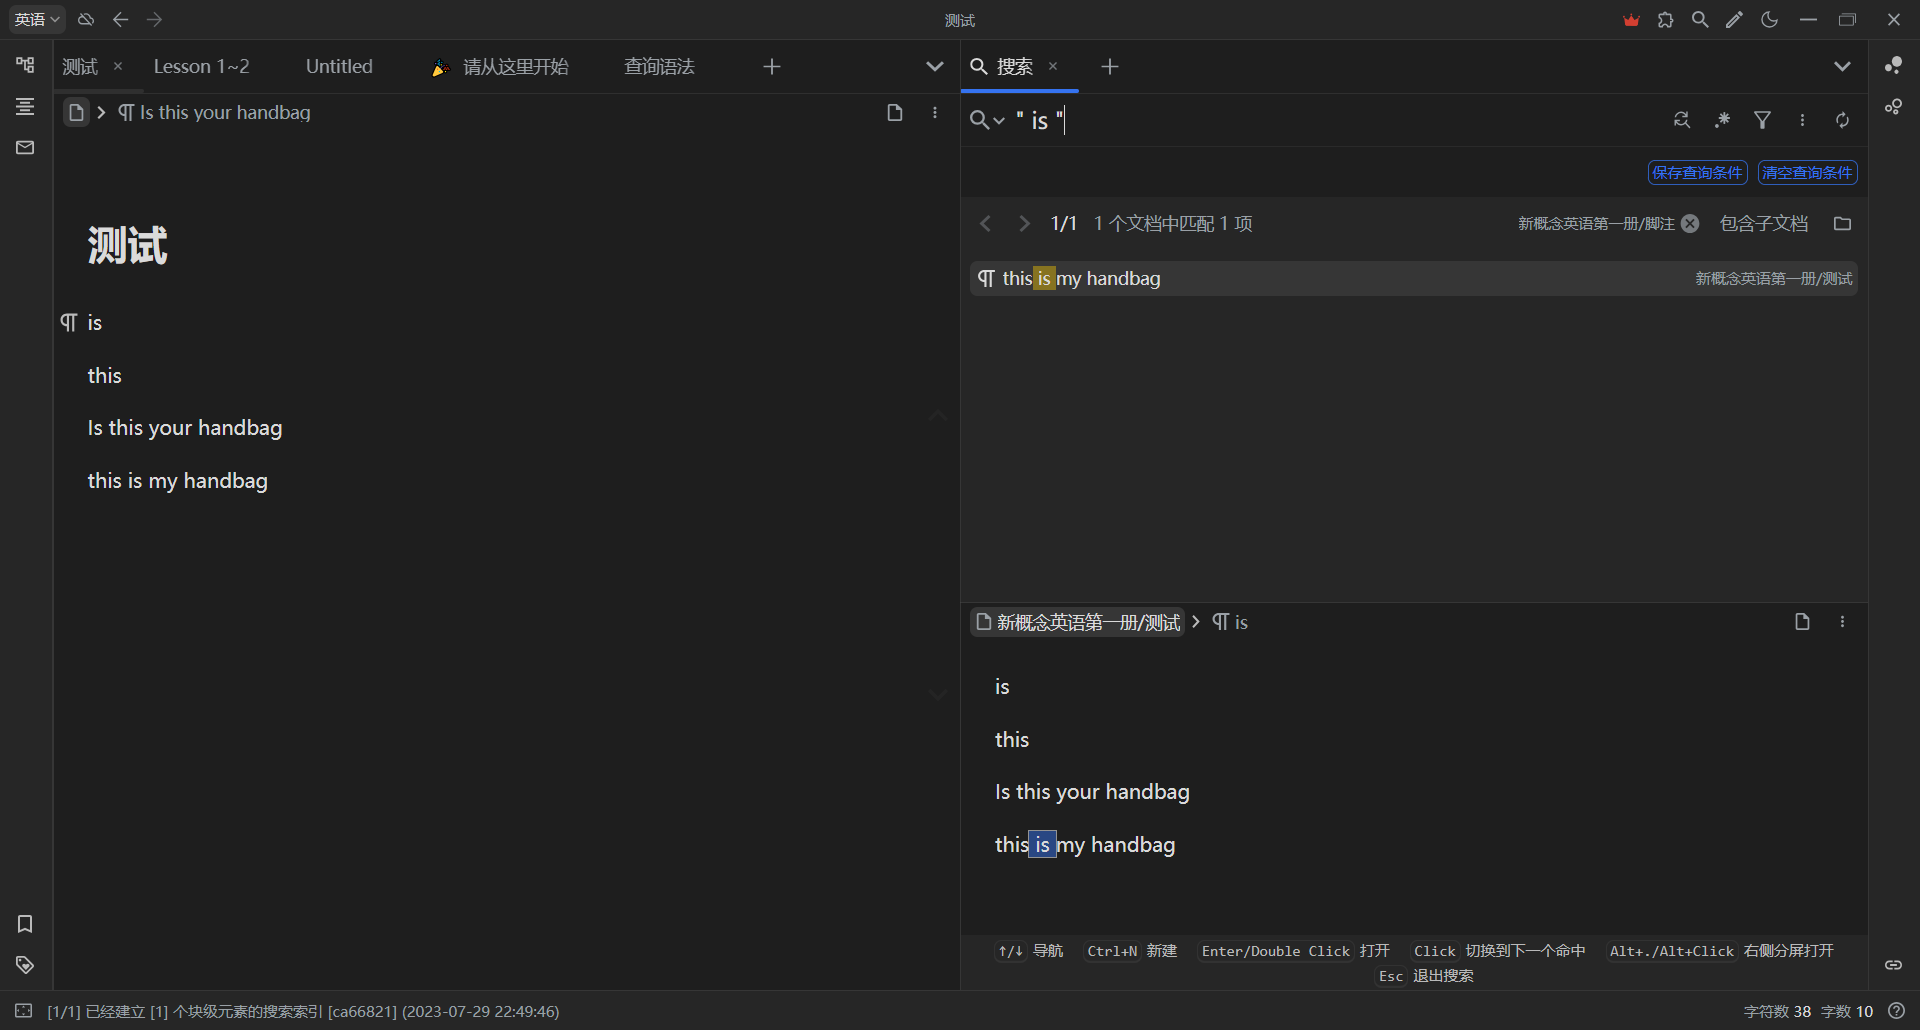Click the paragraph 'is' in the editor
This screenshot has width=1920, height=1030.
point(95,322)
